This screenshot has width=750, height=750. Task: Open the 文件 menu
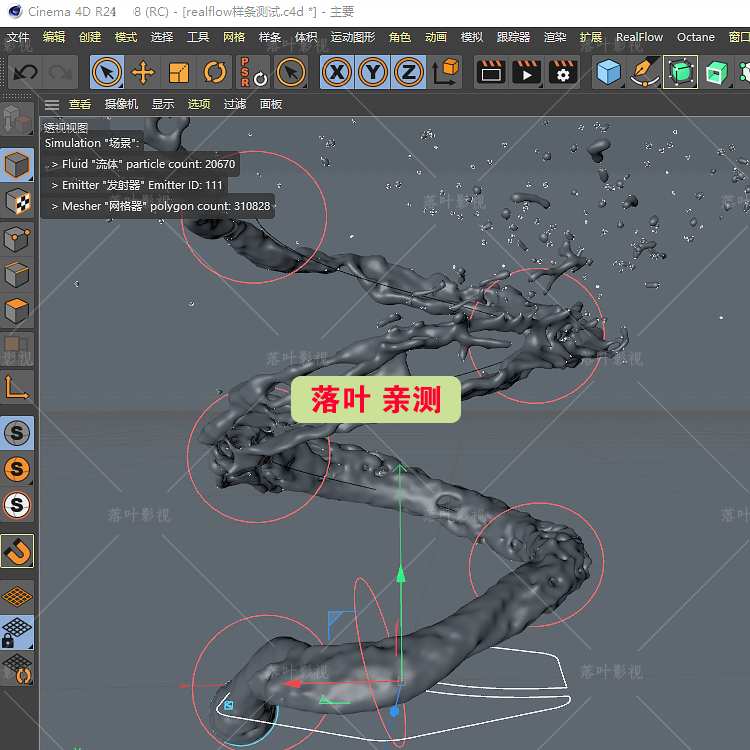click(x=18, y=37)
